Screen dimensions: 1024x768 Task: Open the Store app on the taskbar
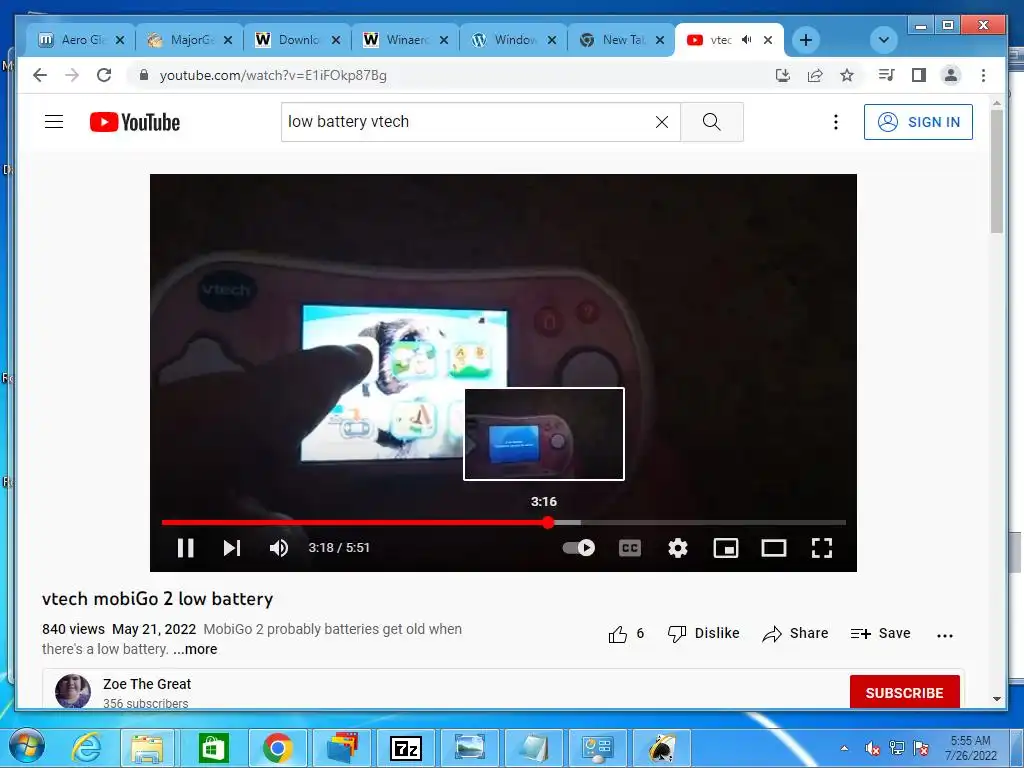[x=214, y=748]
